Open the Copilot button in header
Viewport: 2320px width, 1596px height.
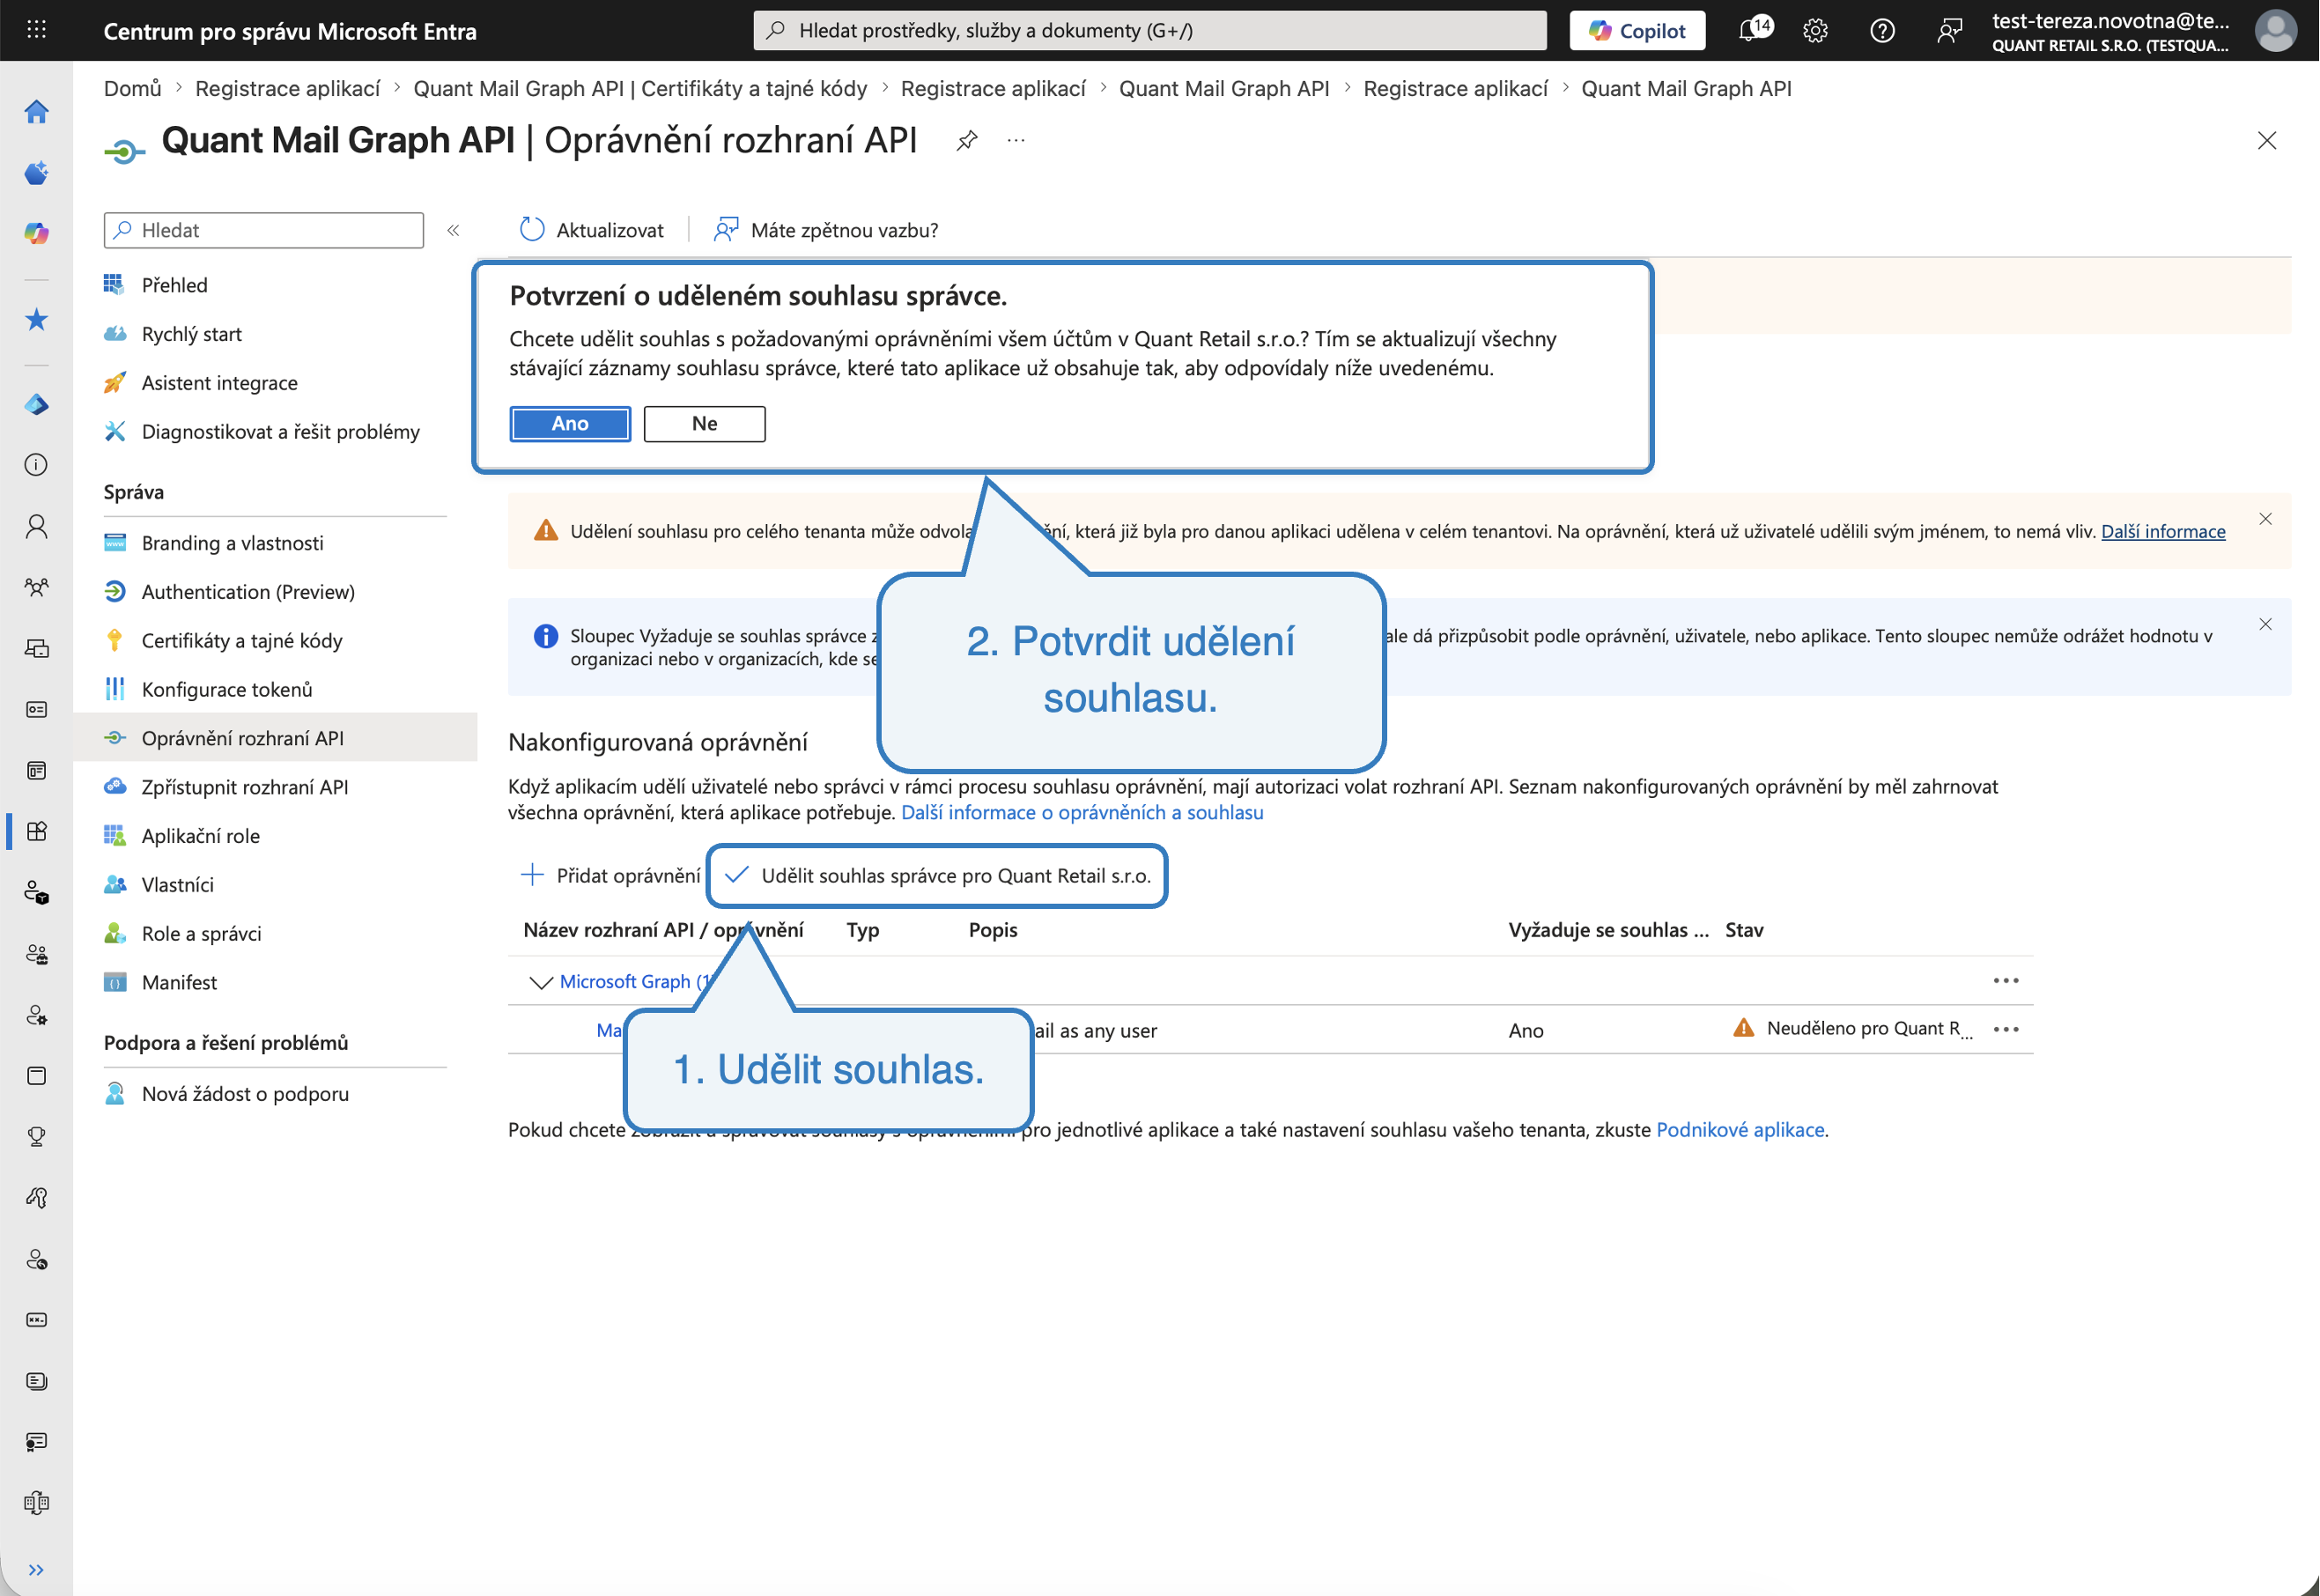[1637, 30]
